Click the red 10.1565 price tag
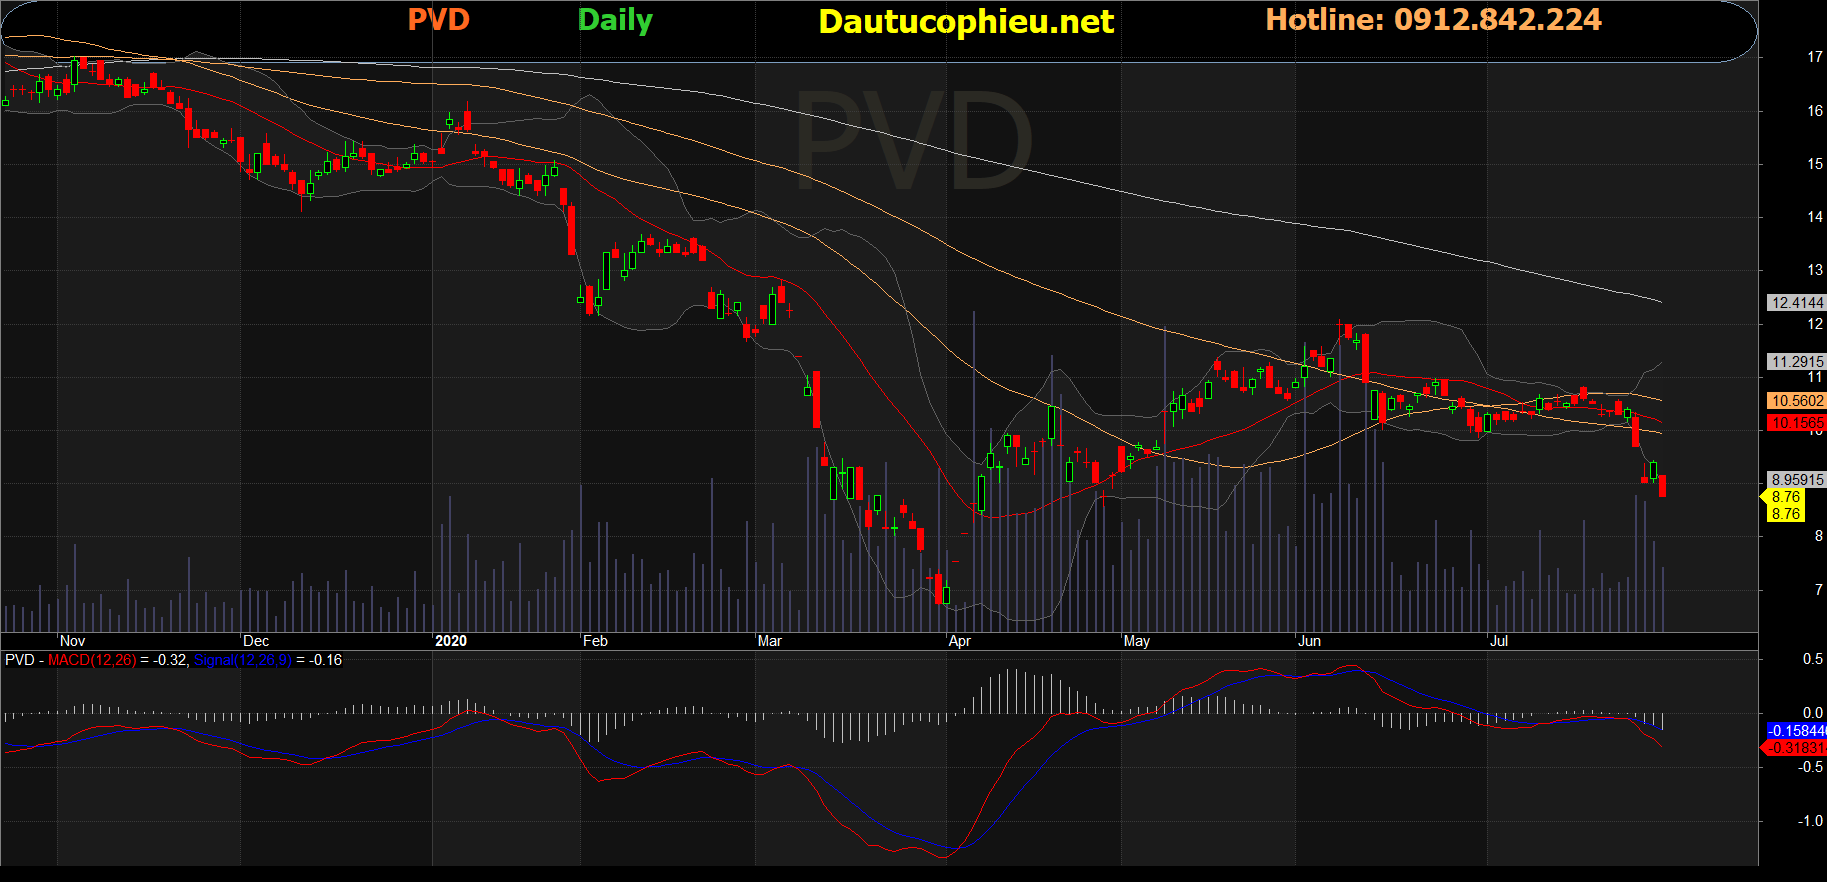1827x882 pixels. 1797,423
